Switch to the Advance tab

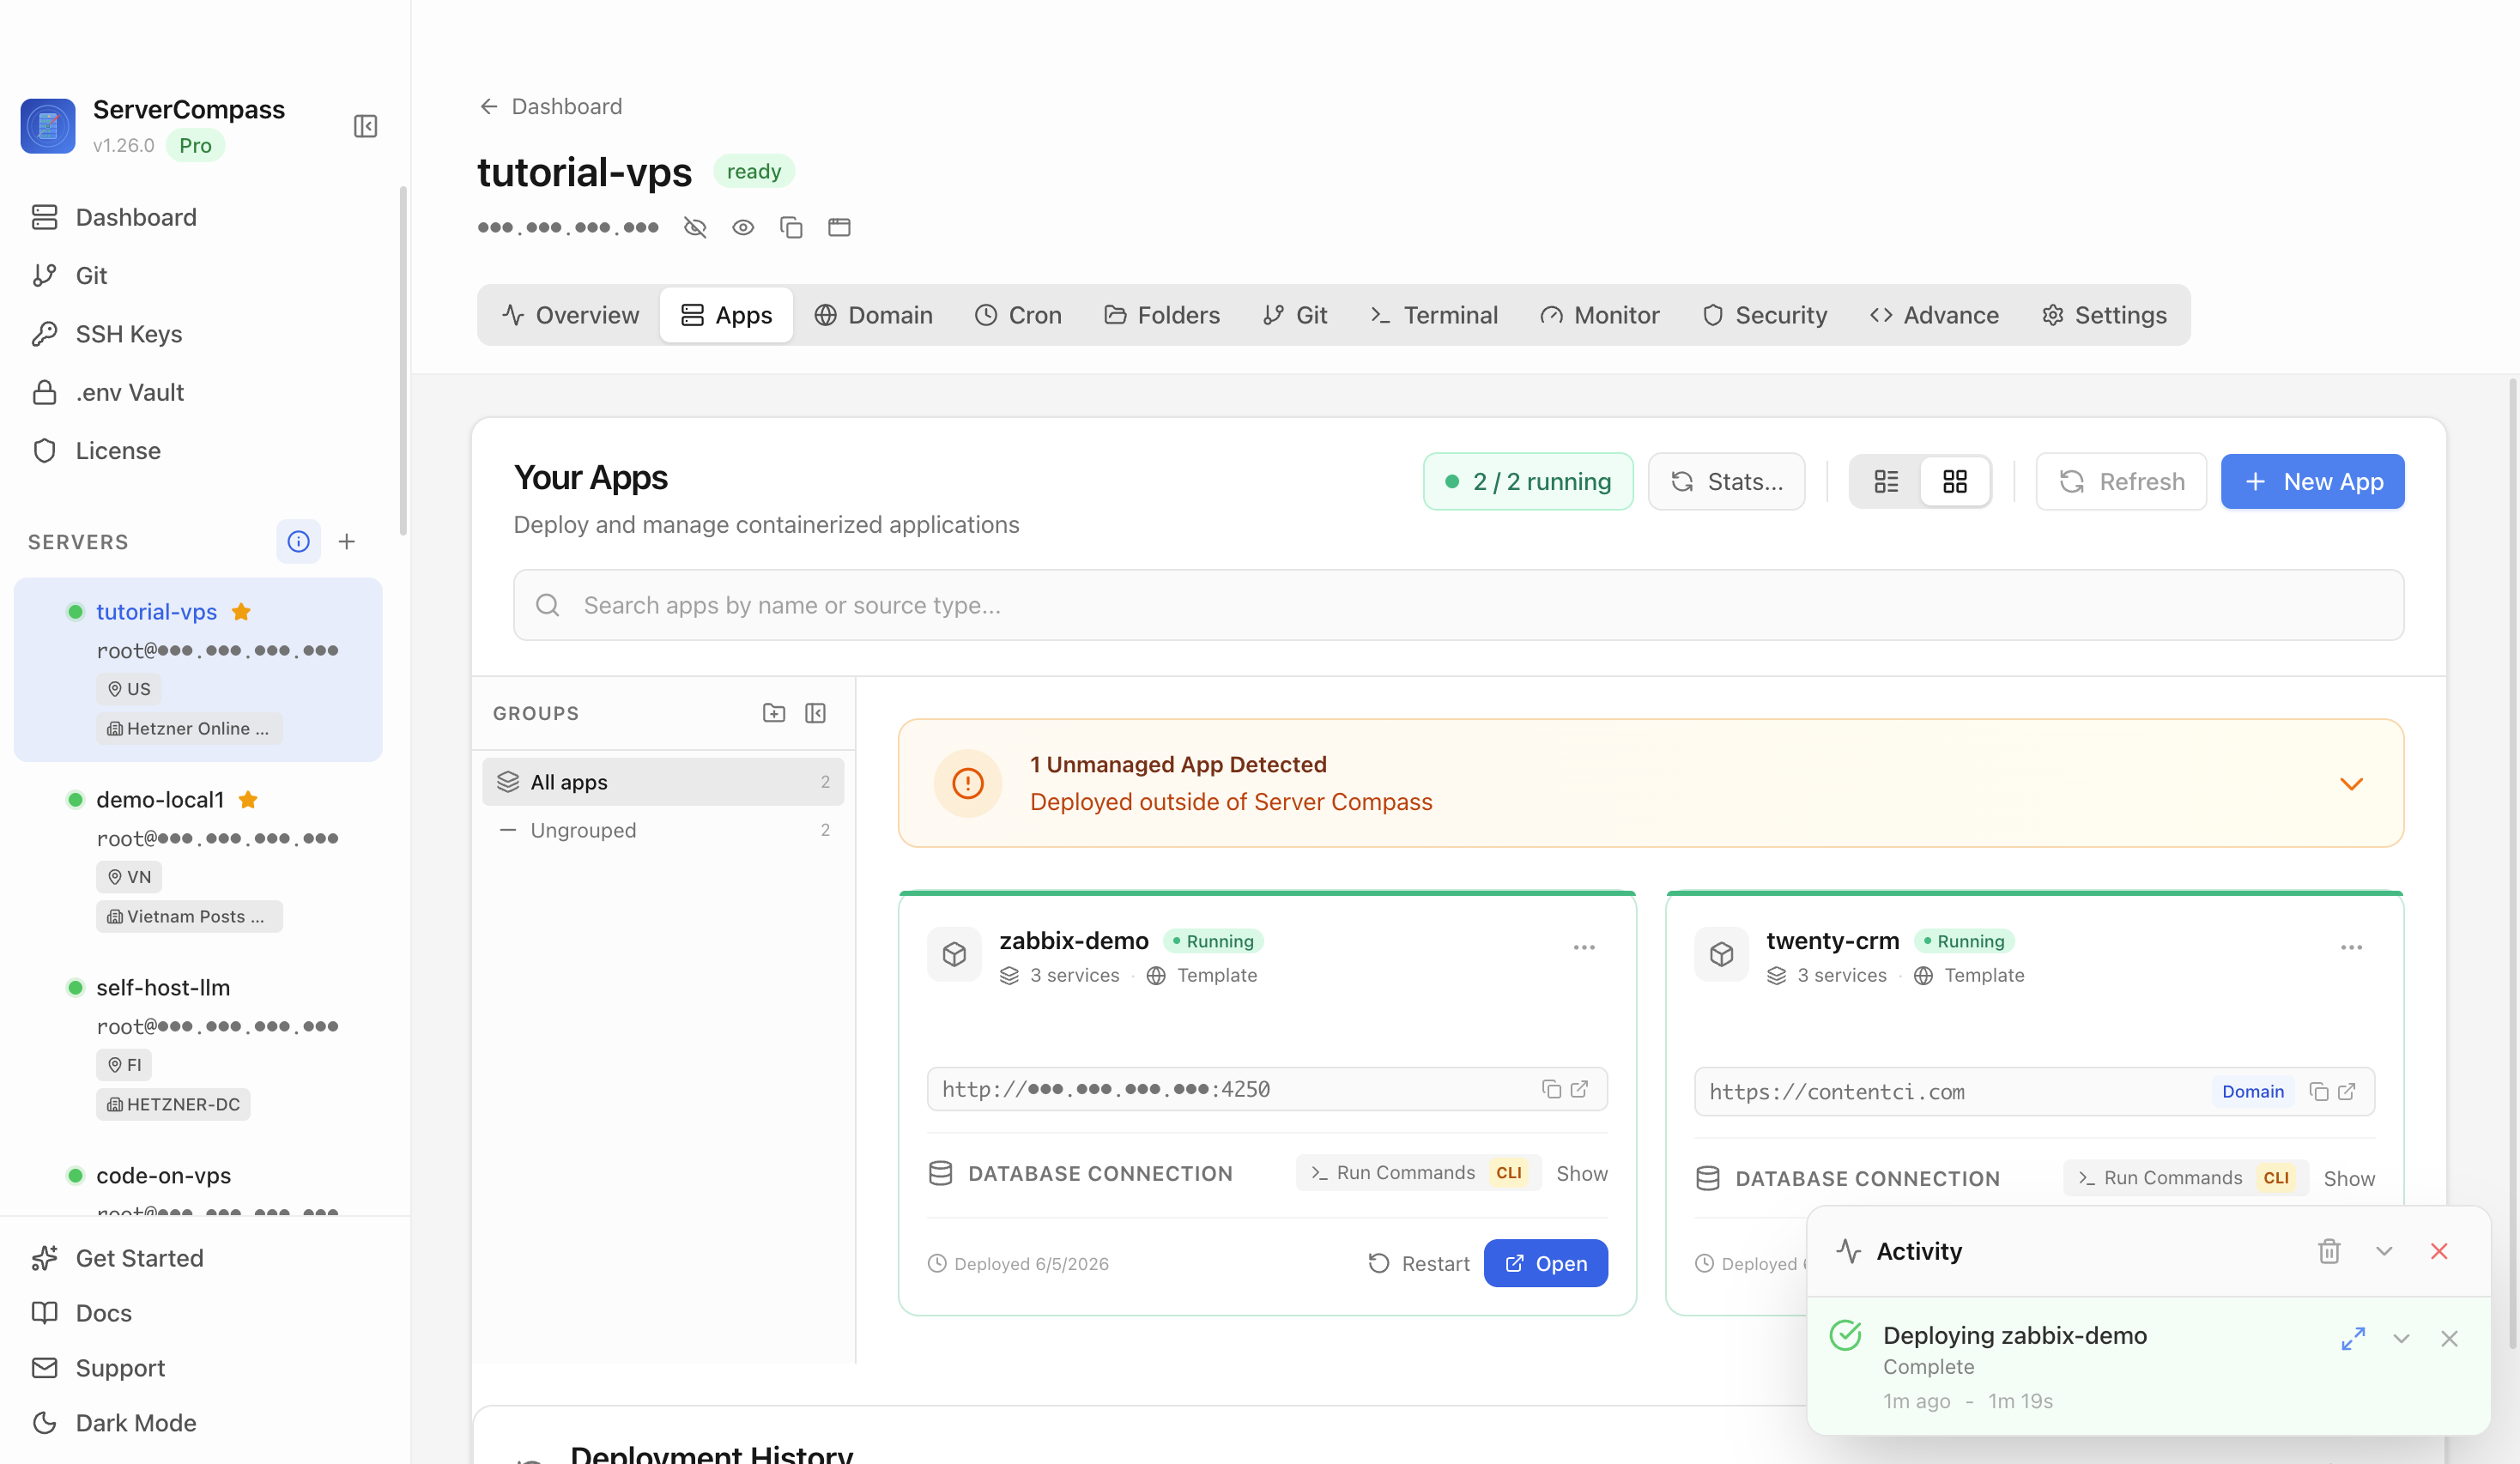[x=1934, y=315]
